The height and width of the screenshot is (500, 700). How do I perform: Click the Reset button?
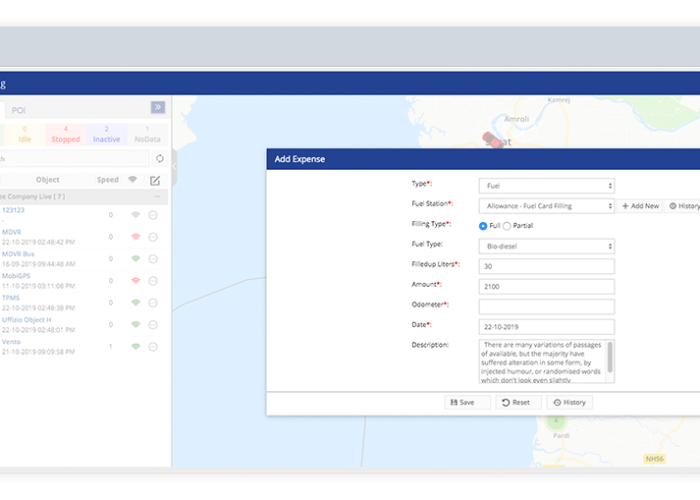(518, 402)
